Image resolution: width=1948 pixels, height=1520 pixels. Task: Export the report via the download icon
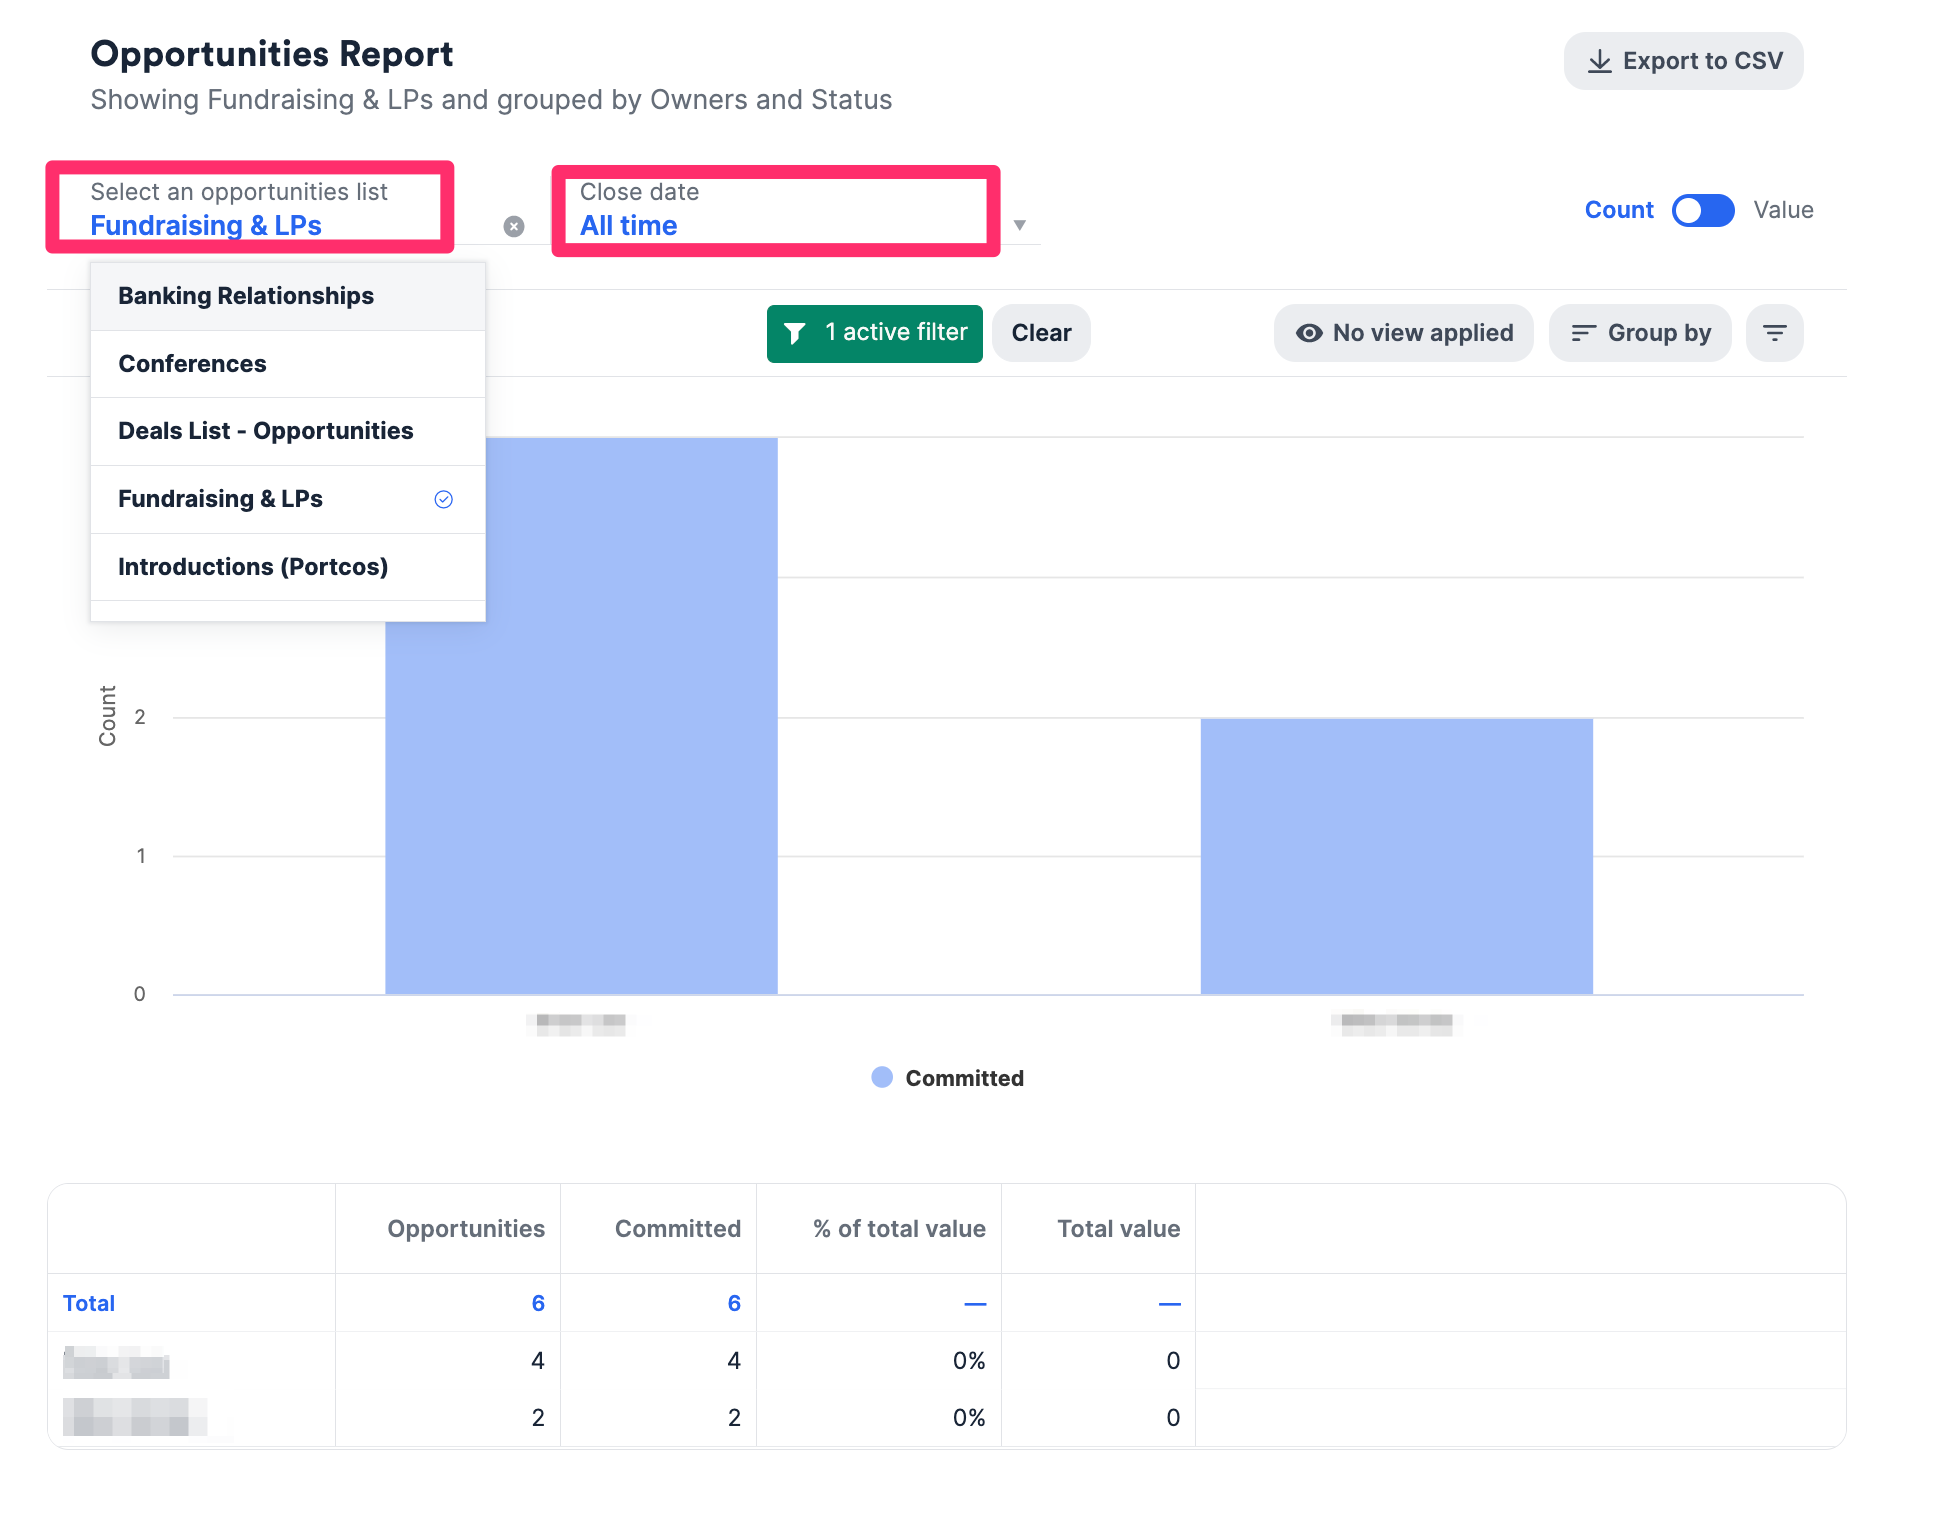[x=1600, y=61]
